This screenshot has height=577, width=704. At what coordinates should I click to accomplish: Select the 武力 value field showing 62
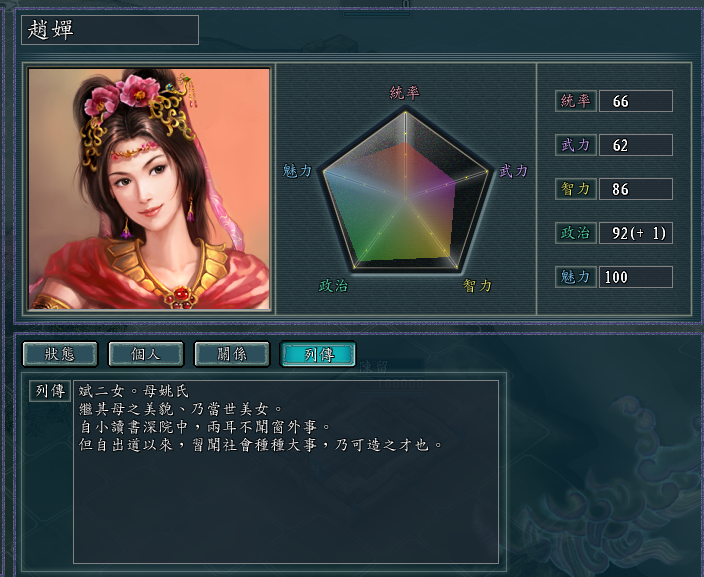tap(636, 145)
